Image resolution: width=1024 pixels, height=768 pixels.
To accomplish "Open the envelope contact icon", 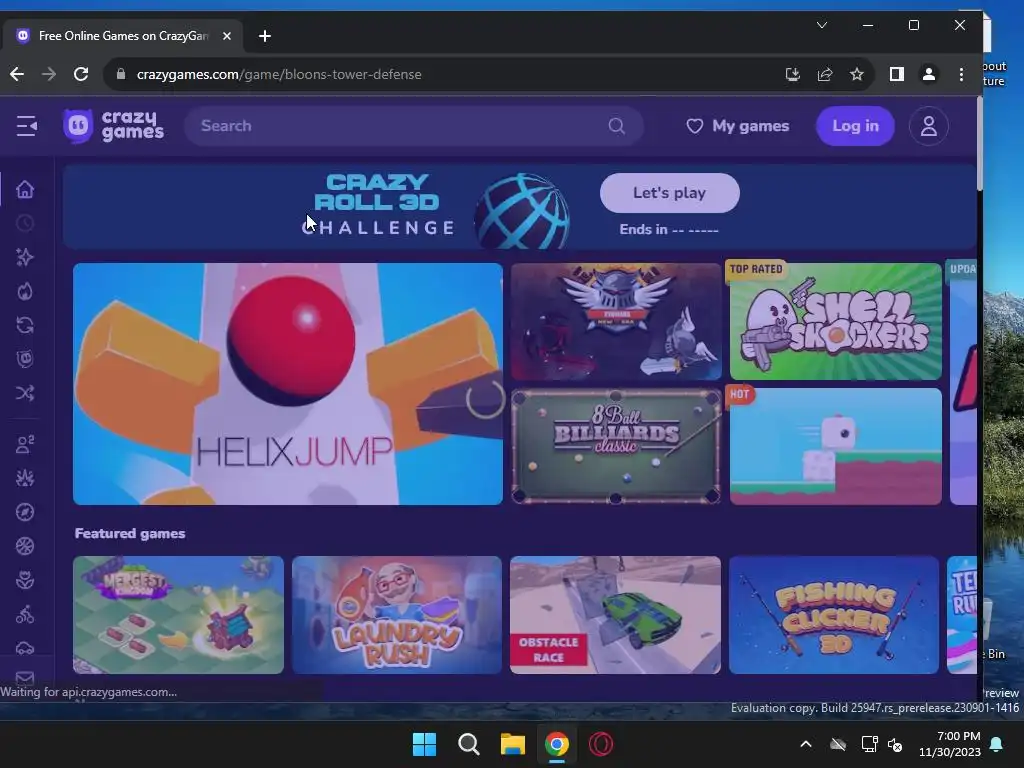I will (x=25, y=678).
